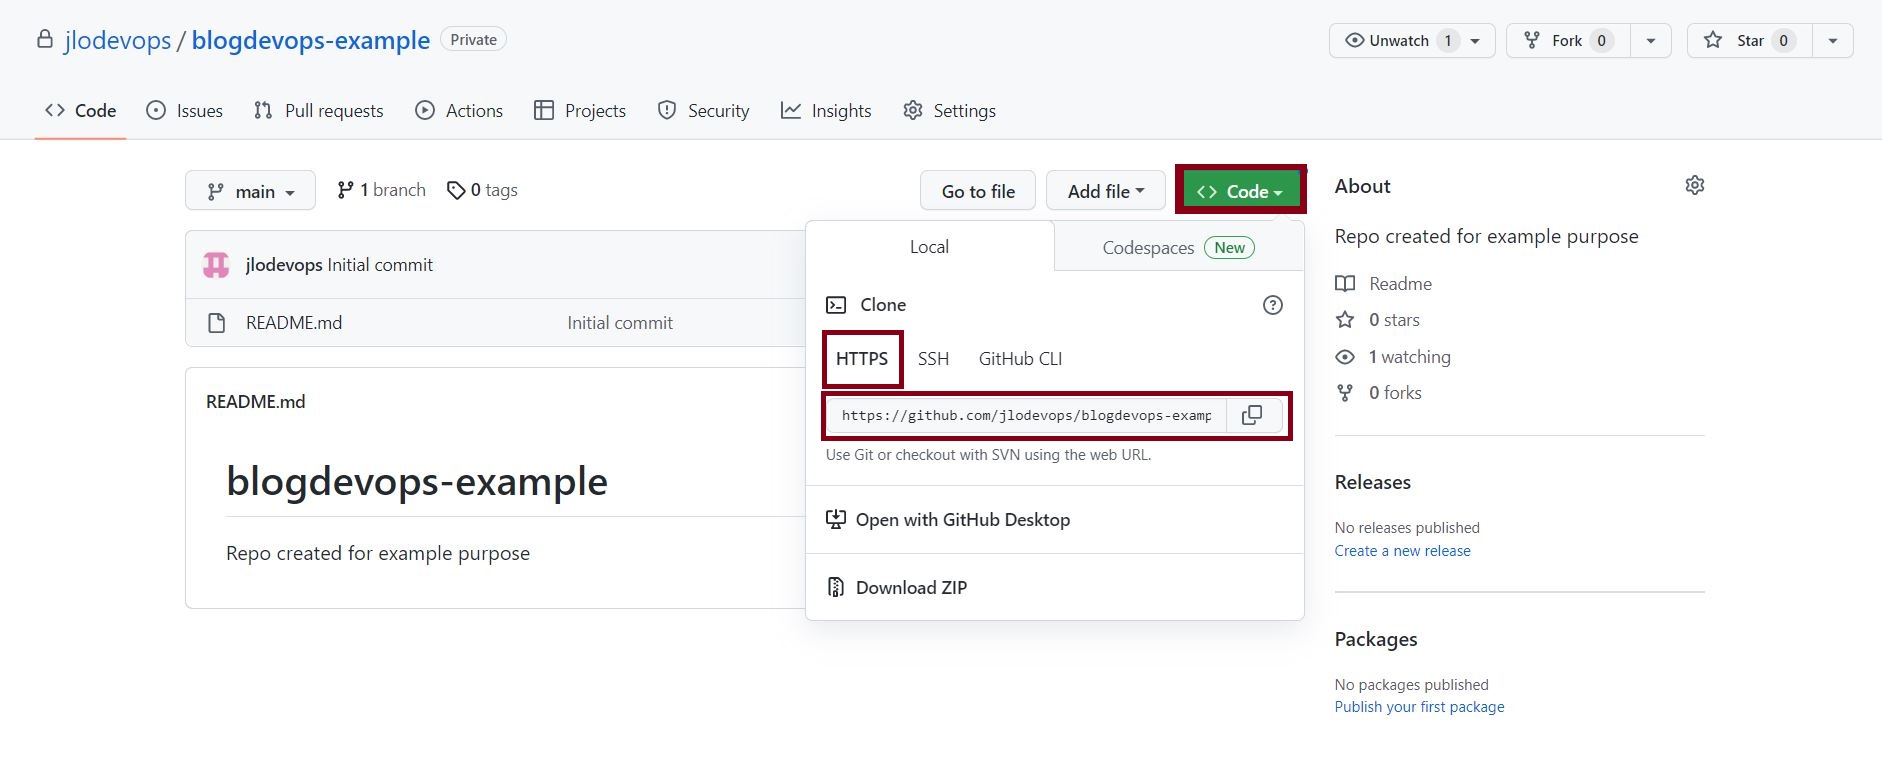
Task: Click Go to file button
Action: tap(978, 191)
